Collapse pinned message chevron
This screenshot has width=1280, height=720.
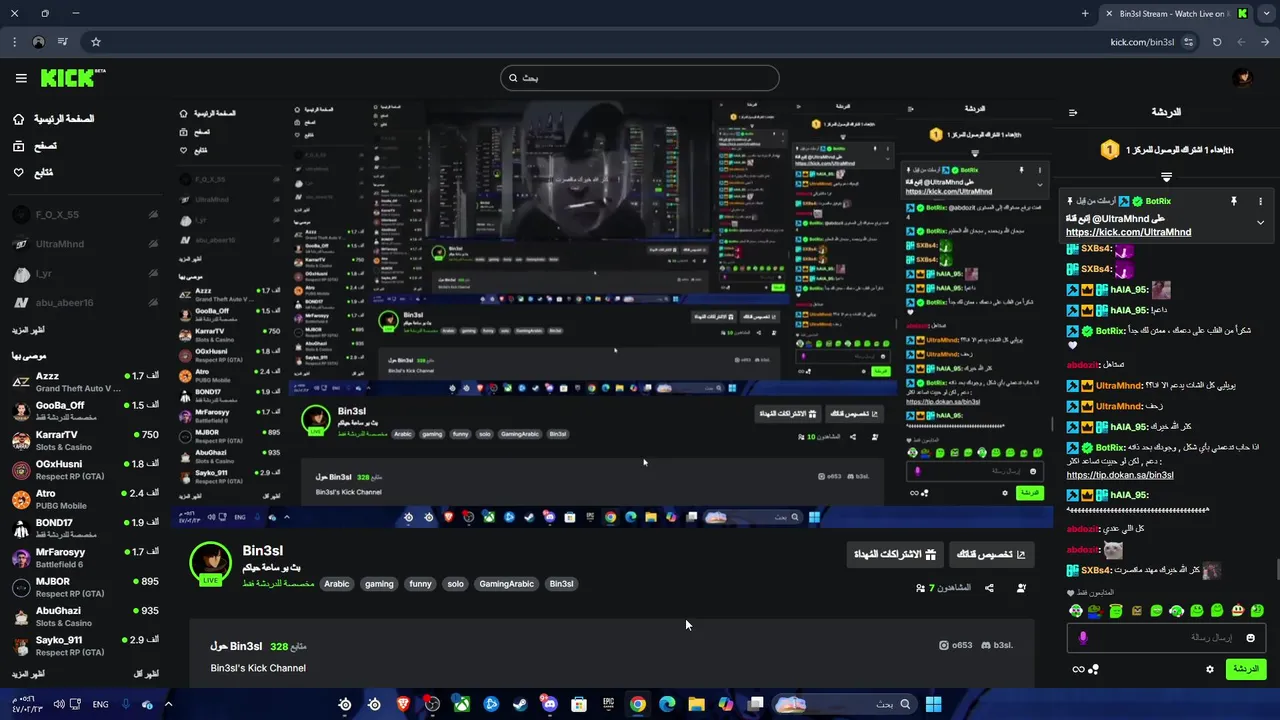point(1260,222)
